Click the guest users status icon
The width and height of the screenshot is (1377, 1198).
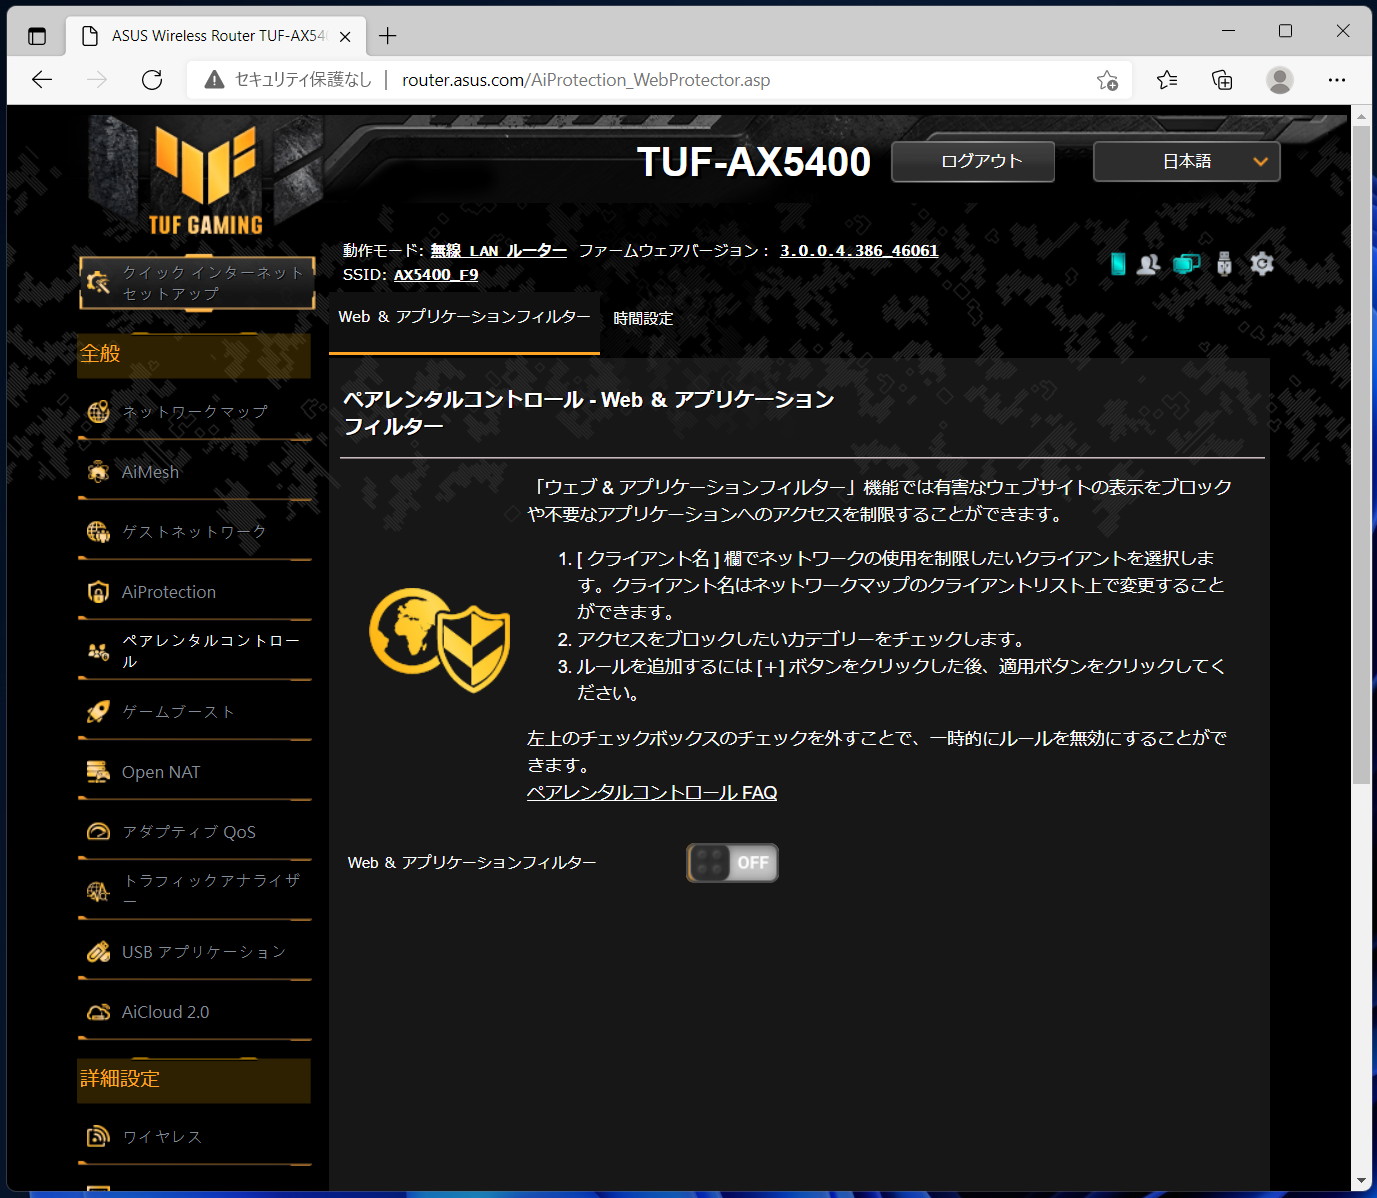[x=1149, y=264]
